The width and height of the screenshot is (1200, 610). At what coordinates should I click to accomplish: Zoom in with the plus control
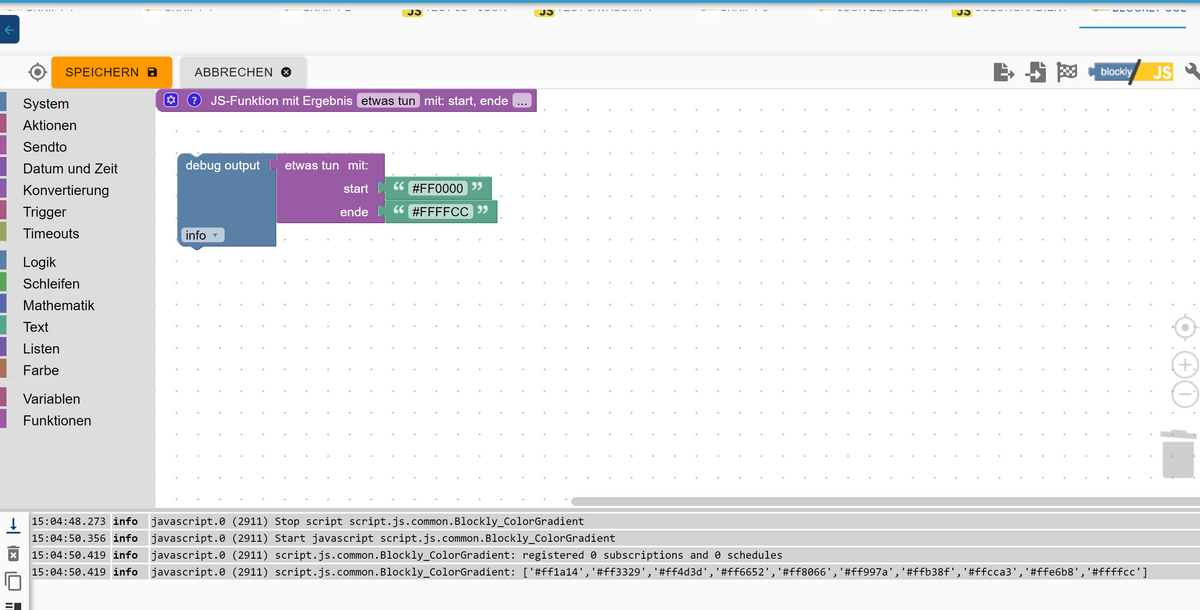pyautogui.click(x=1185, y=365)
